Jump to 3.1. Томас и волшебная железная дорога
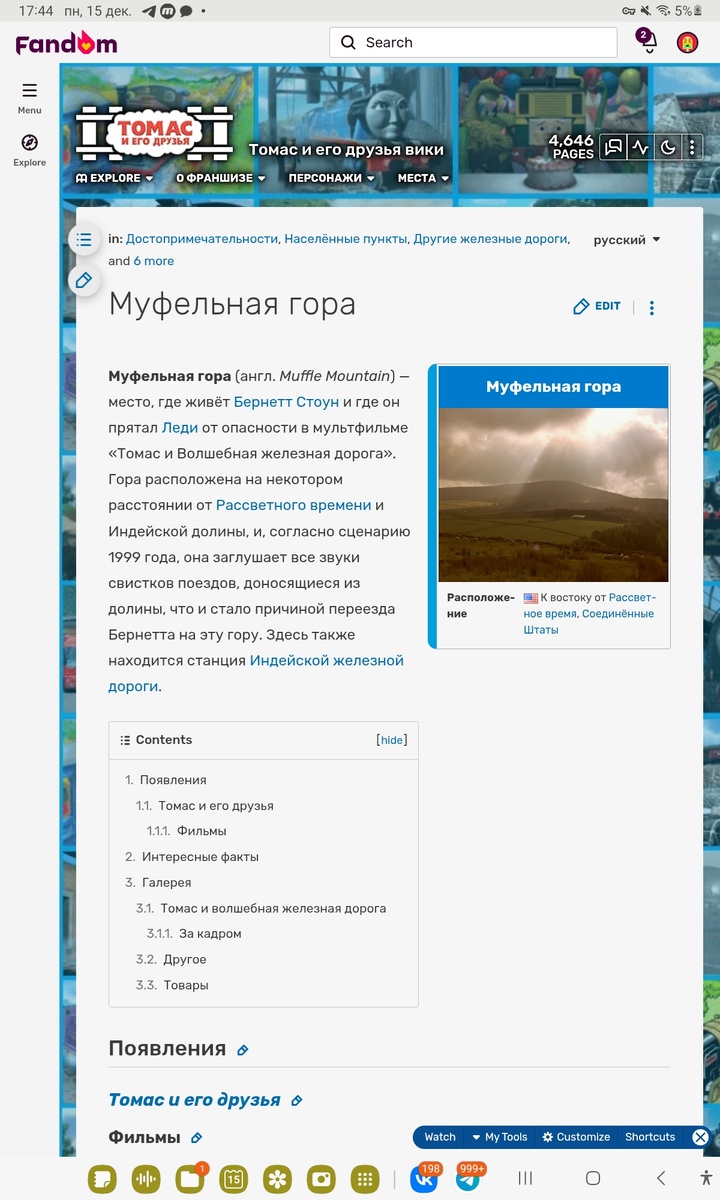 (261, 909)
